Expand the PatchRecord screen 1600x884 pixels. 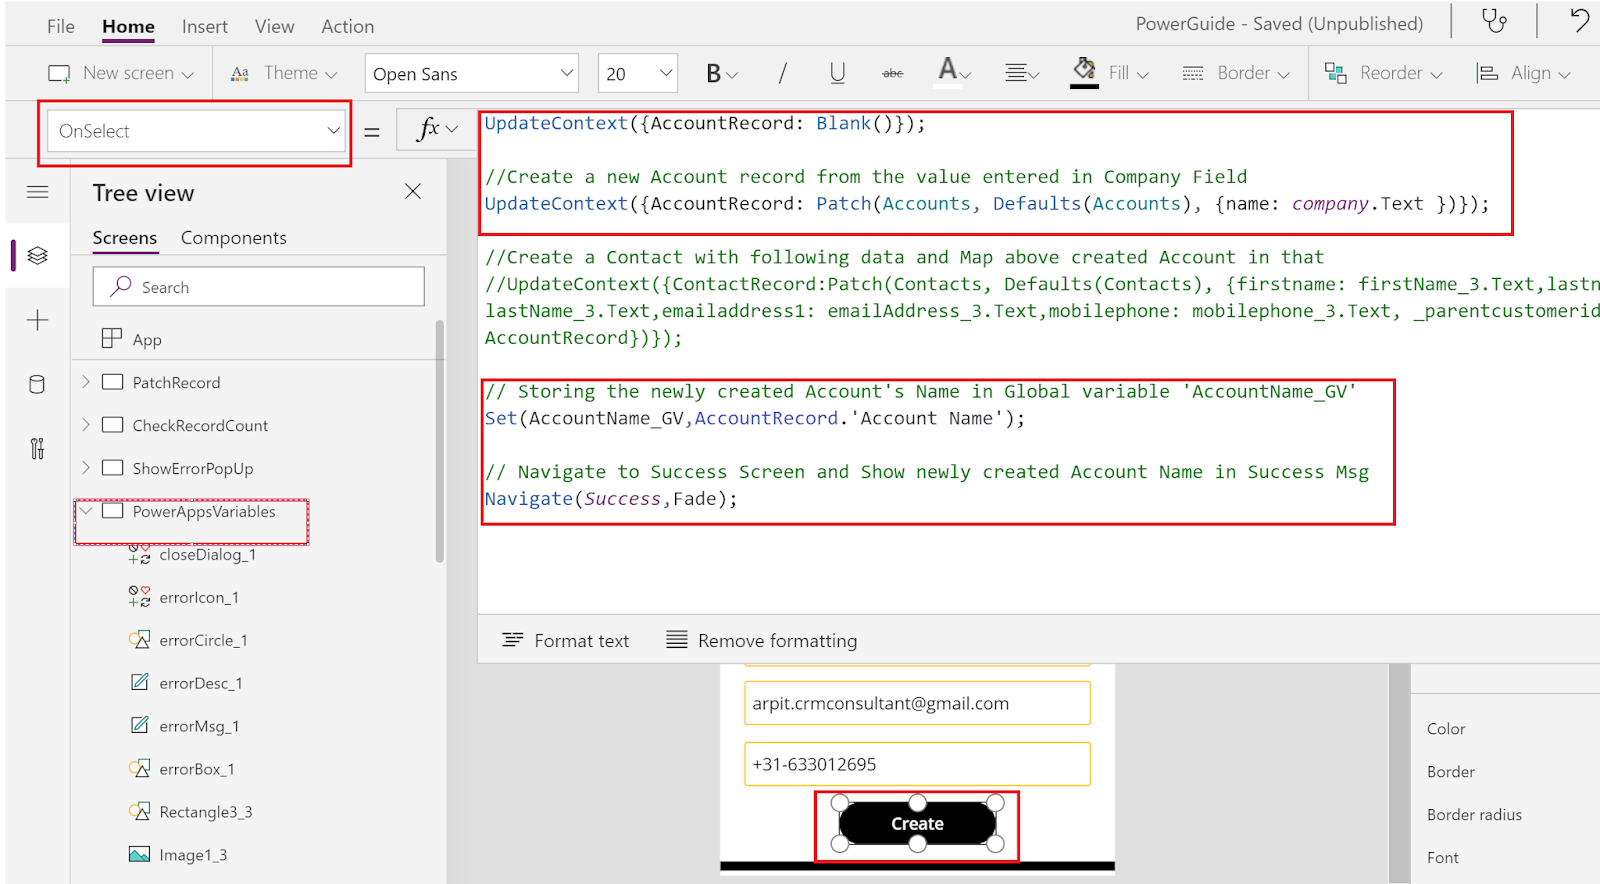(86, 382)
